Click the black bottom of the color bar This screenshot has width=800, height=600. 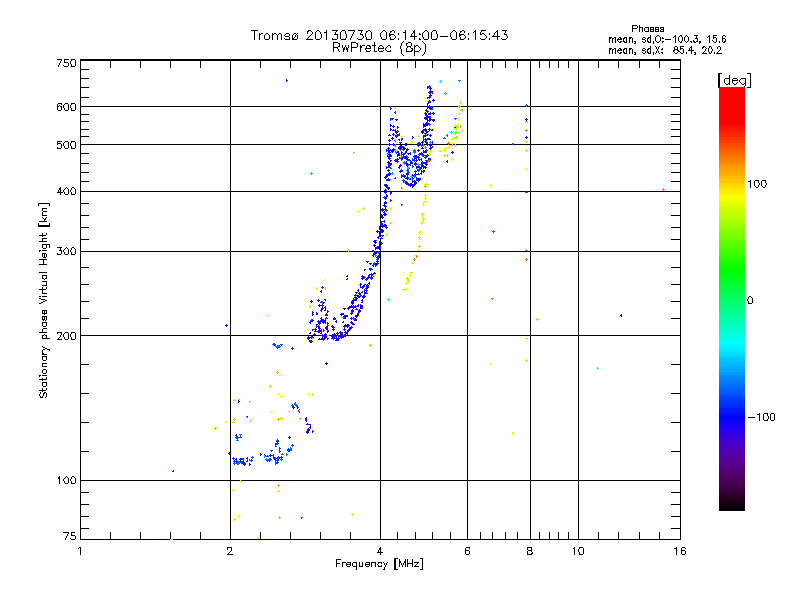coord(732,503)
